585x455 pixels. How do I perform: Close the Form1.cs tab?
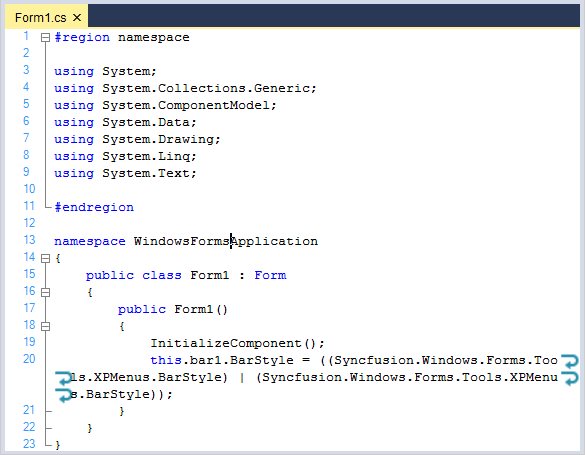pos(77,18)
